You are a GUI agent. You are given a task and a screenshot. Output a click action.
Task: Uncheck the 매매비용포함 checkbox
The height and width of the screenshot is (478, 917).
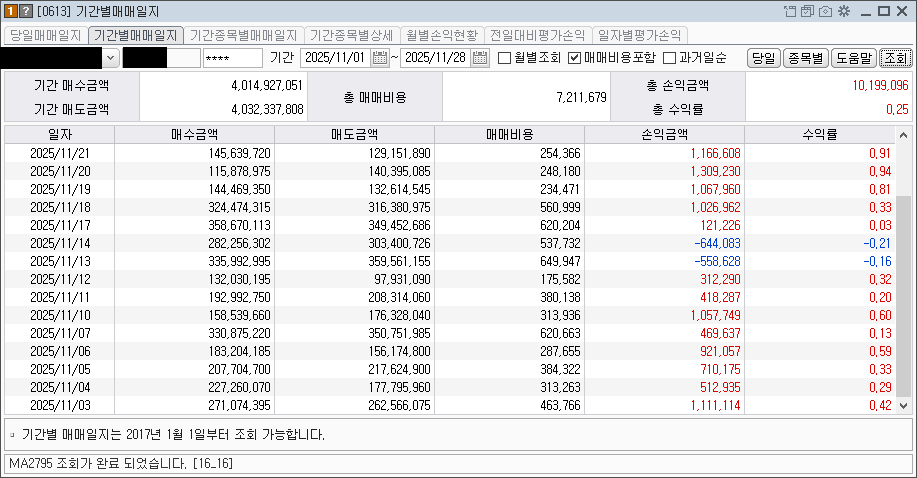[575, 58]
